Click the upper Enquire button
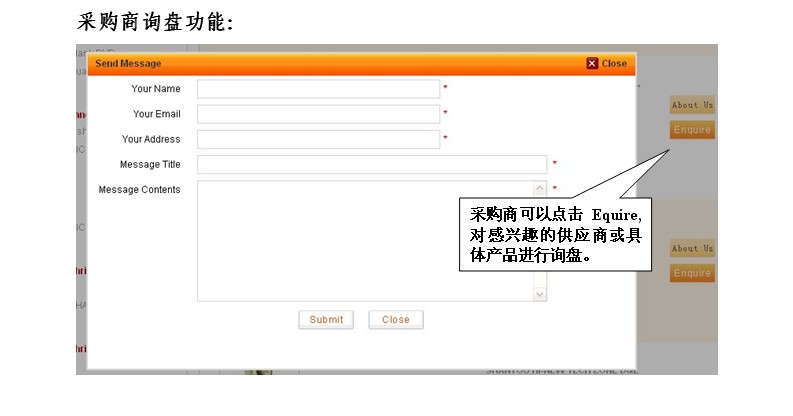The image size is (793, 416). [x=692, y=130]
